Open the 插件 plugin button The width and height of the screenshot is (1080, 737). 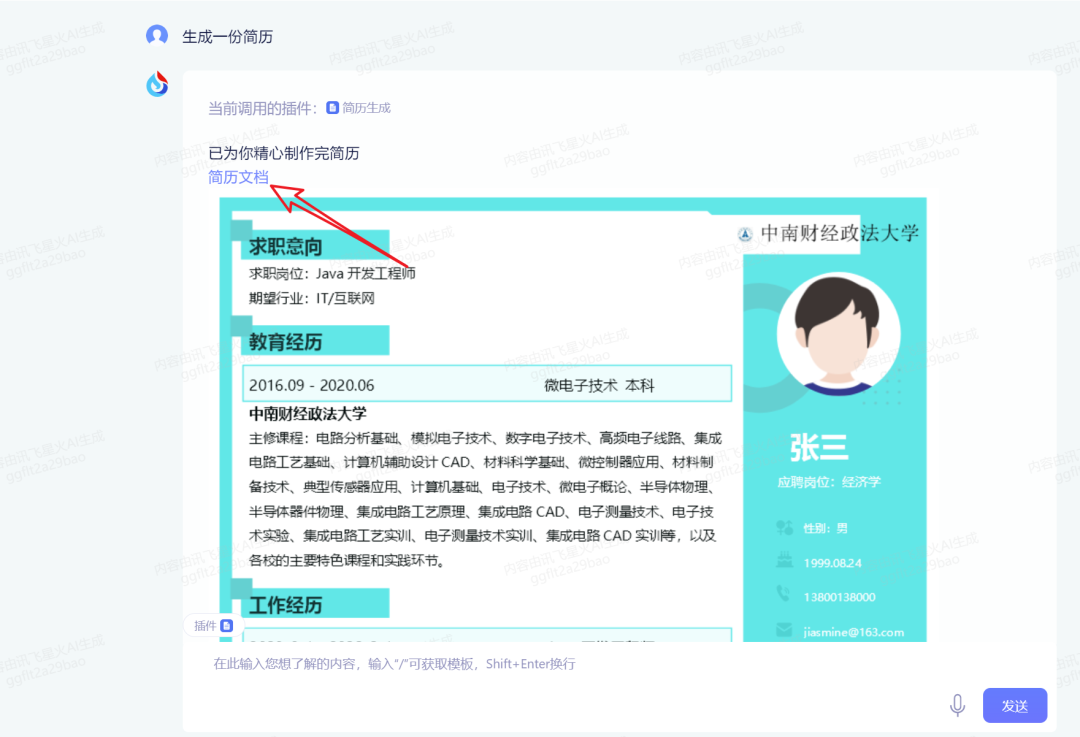click(x=213, y=625)
